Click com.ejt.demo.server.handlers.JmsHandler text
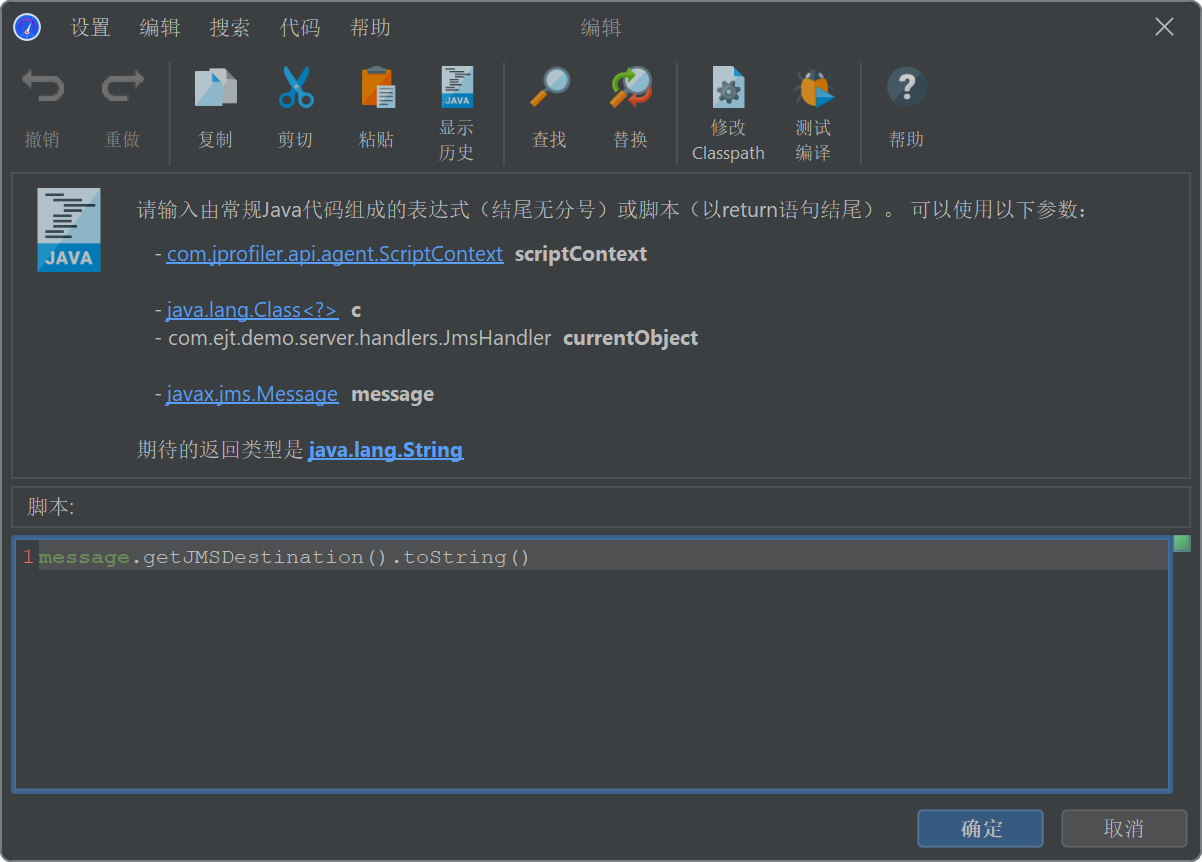Image resolution: width=1202 pixels, height=862 pixels. (x=360, y=338)
